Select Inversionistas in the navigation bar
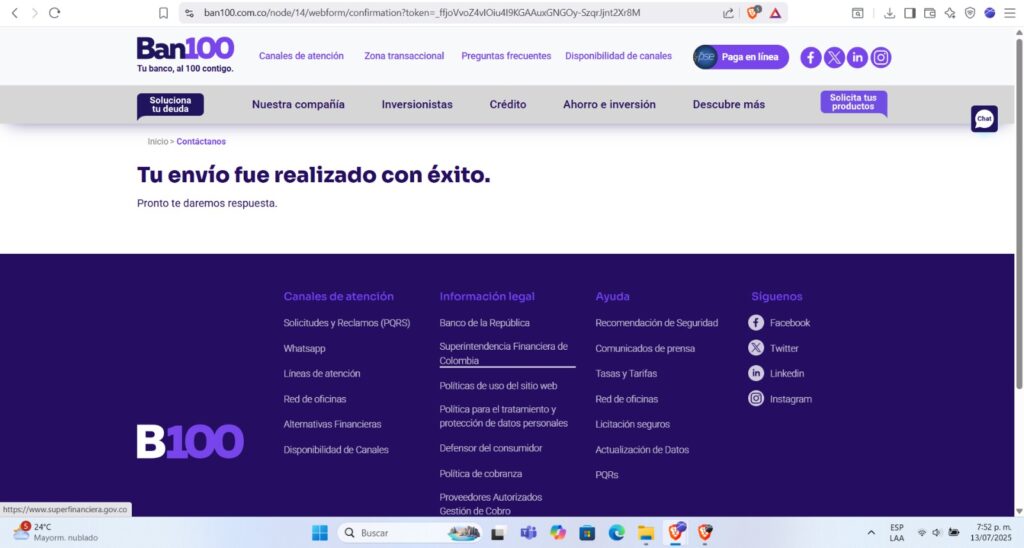 (x=417, y=104)
